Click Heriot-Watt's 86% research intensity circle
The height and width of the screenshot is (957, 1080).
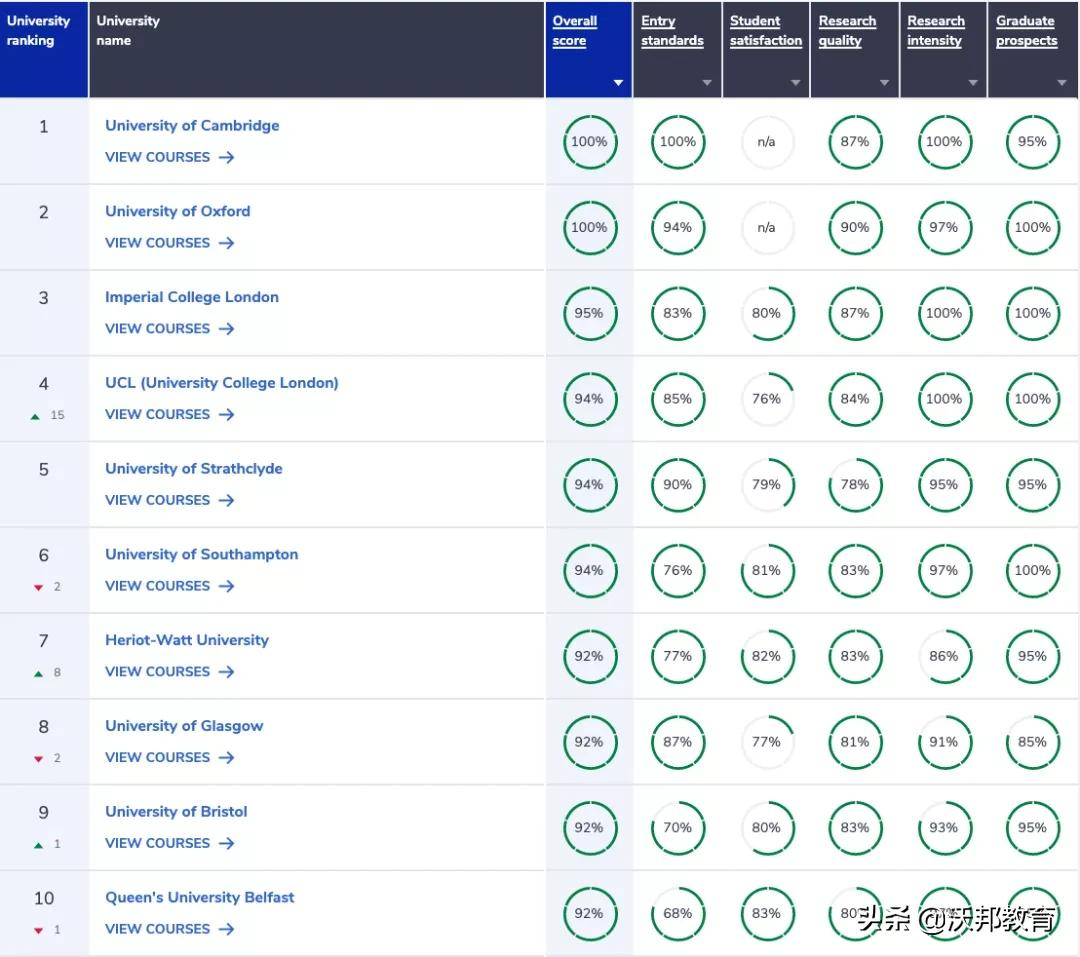pyautogui.click(x=944, y=657)
